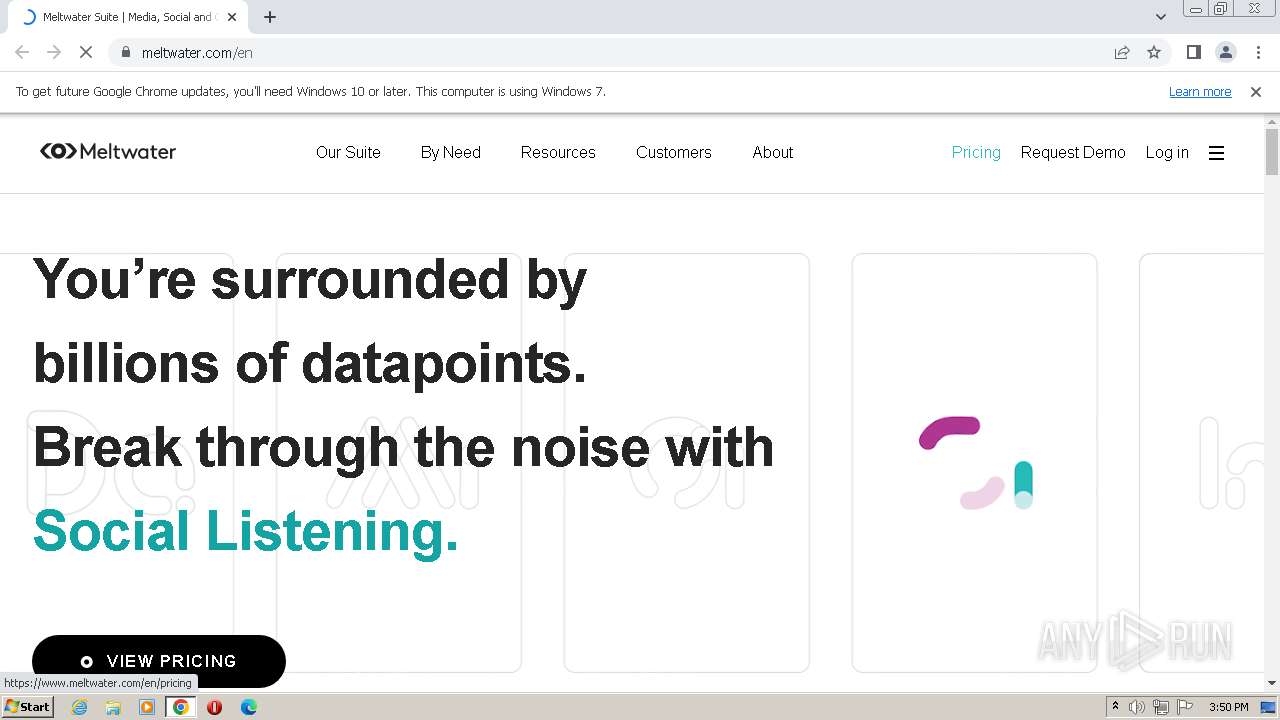Go forward in browser history
The image size is (1280, 720).
coord(54,52)
